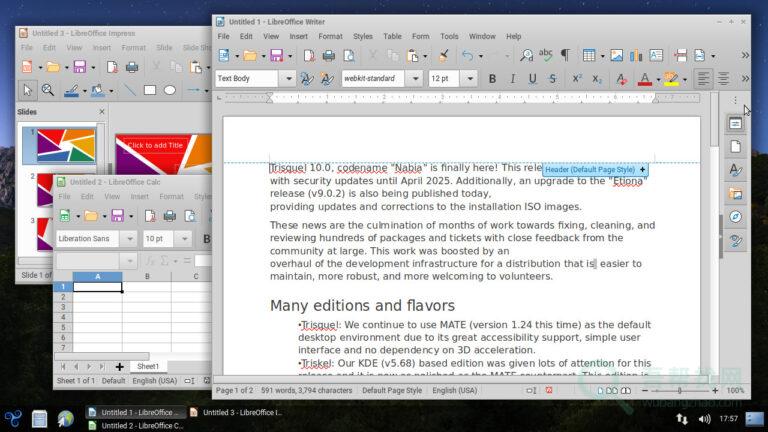Open the Table menu in Writer
This screenshot has width=768, height=432.
(x=392, y=36)
